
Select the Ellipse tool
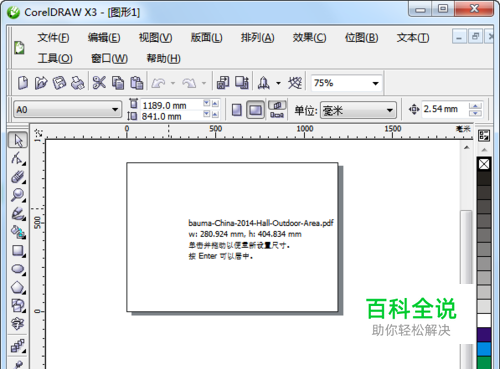coord(18,269)
